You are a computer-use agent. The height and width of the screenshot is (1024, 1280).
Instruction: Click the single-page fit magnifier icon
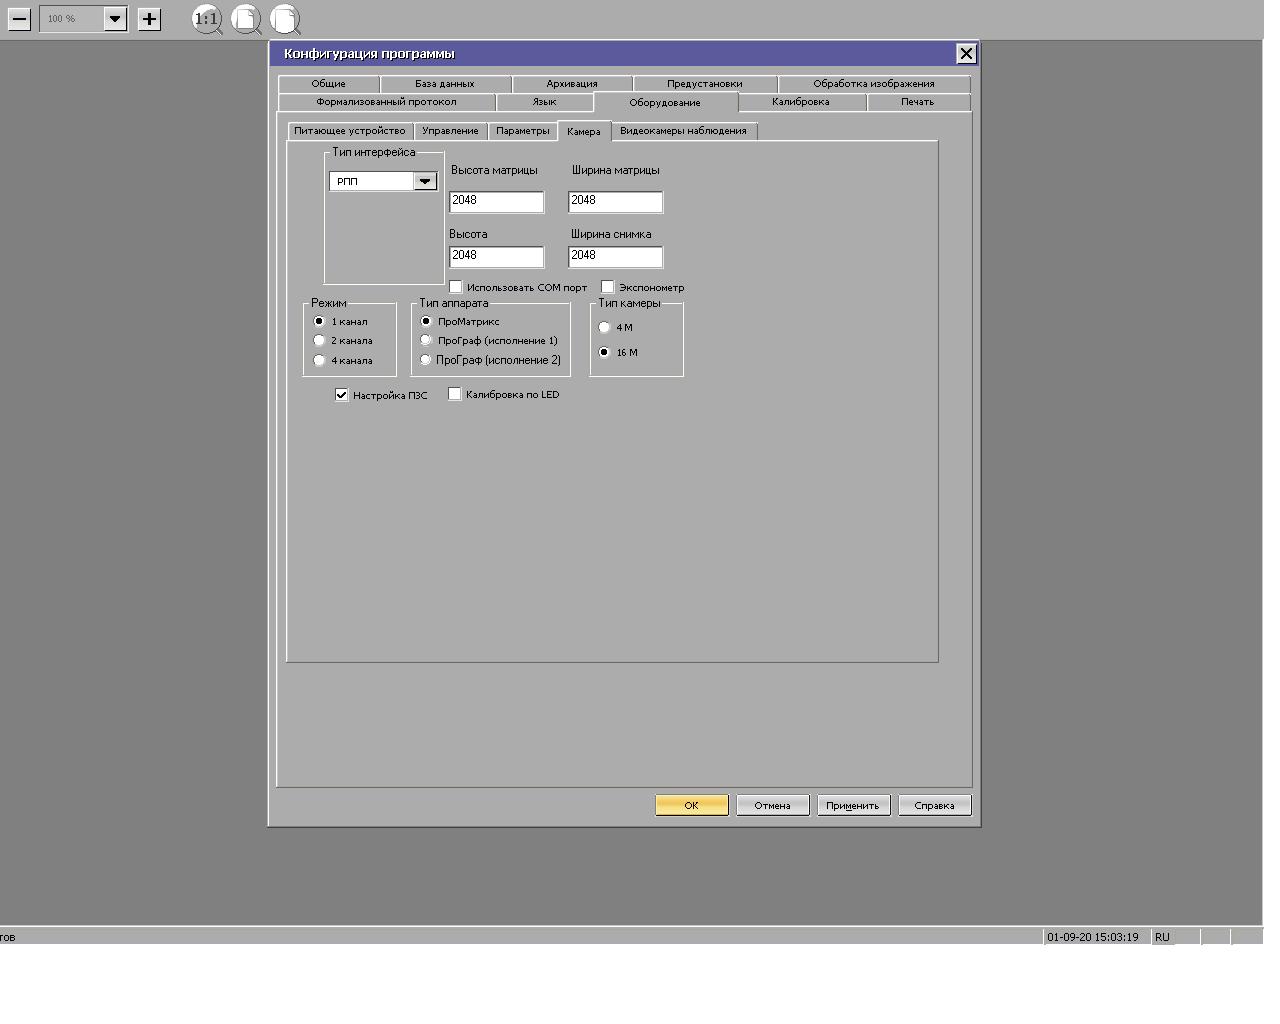pyautogui.click(x=246, y=19)
